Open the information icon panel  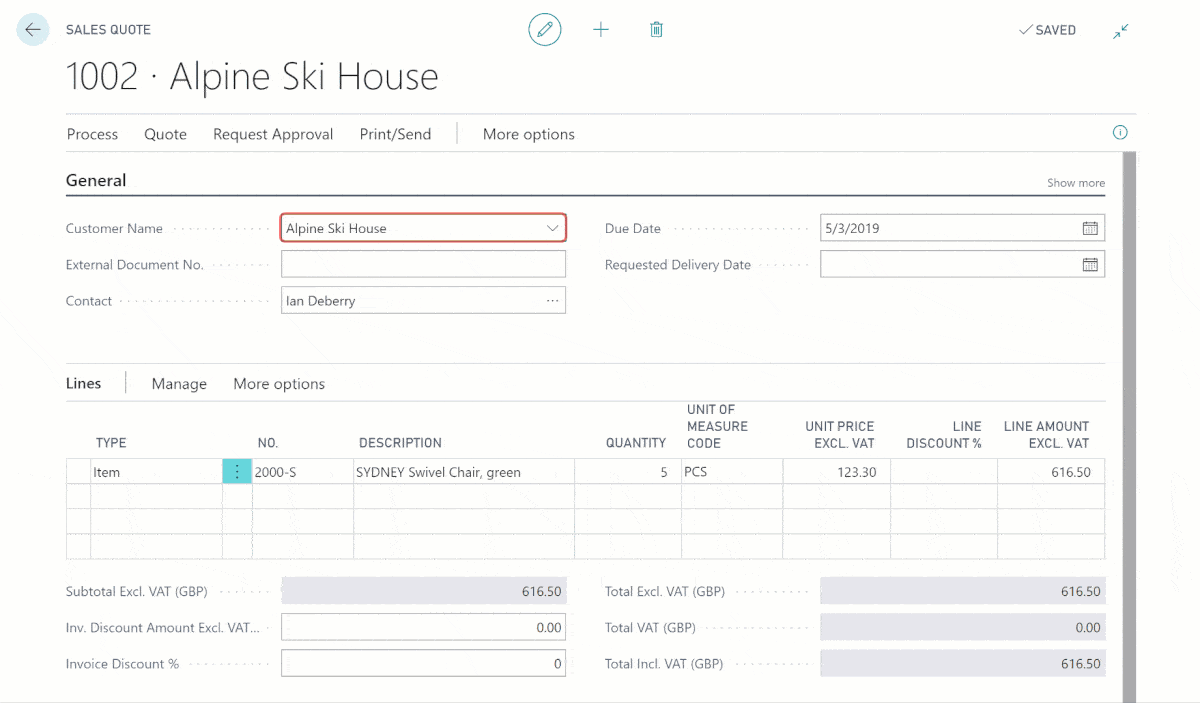1120,132
